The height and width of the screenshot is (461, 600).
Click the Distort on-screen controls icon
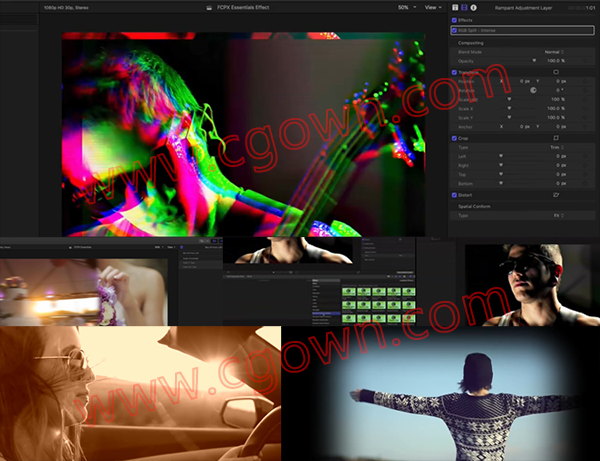556,195
